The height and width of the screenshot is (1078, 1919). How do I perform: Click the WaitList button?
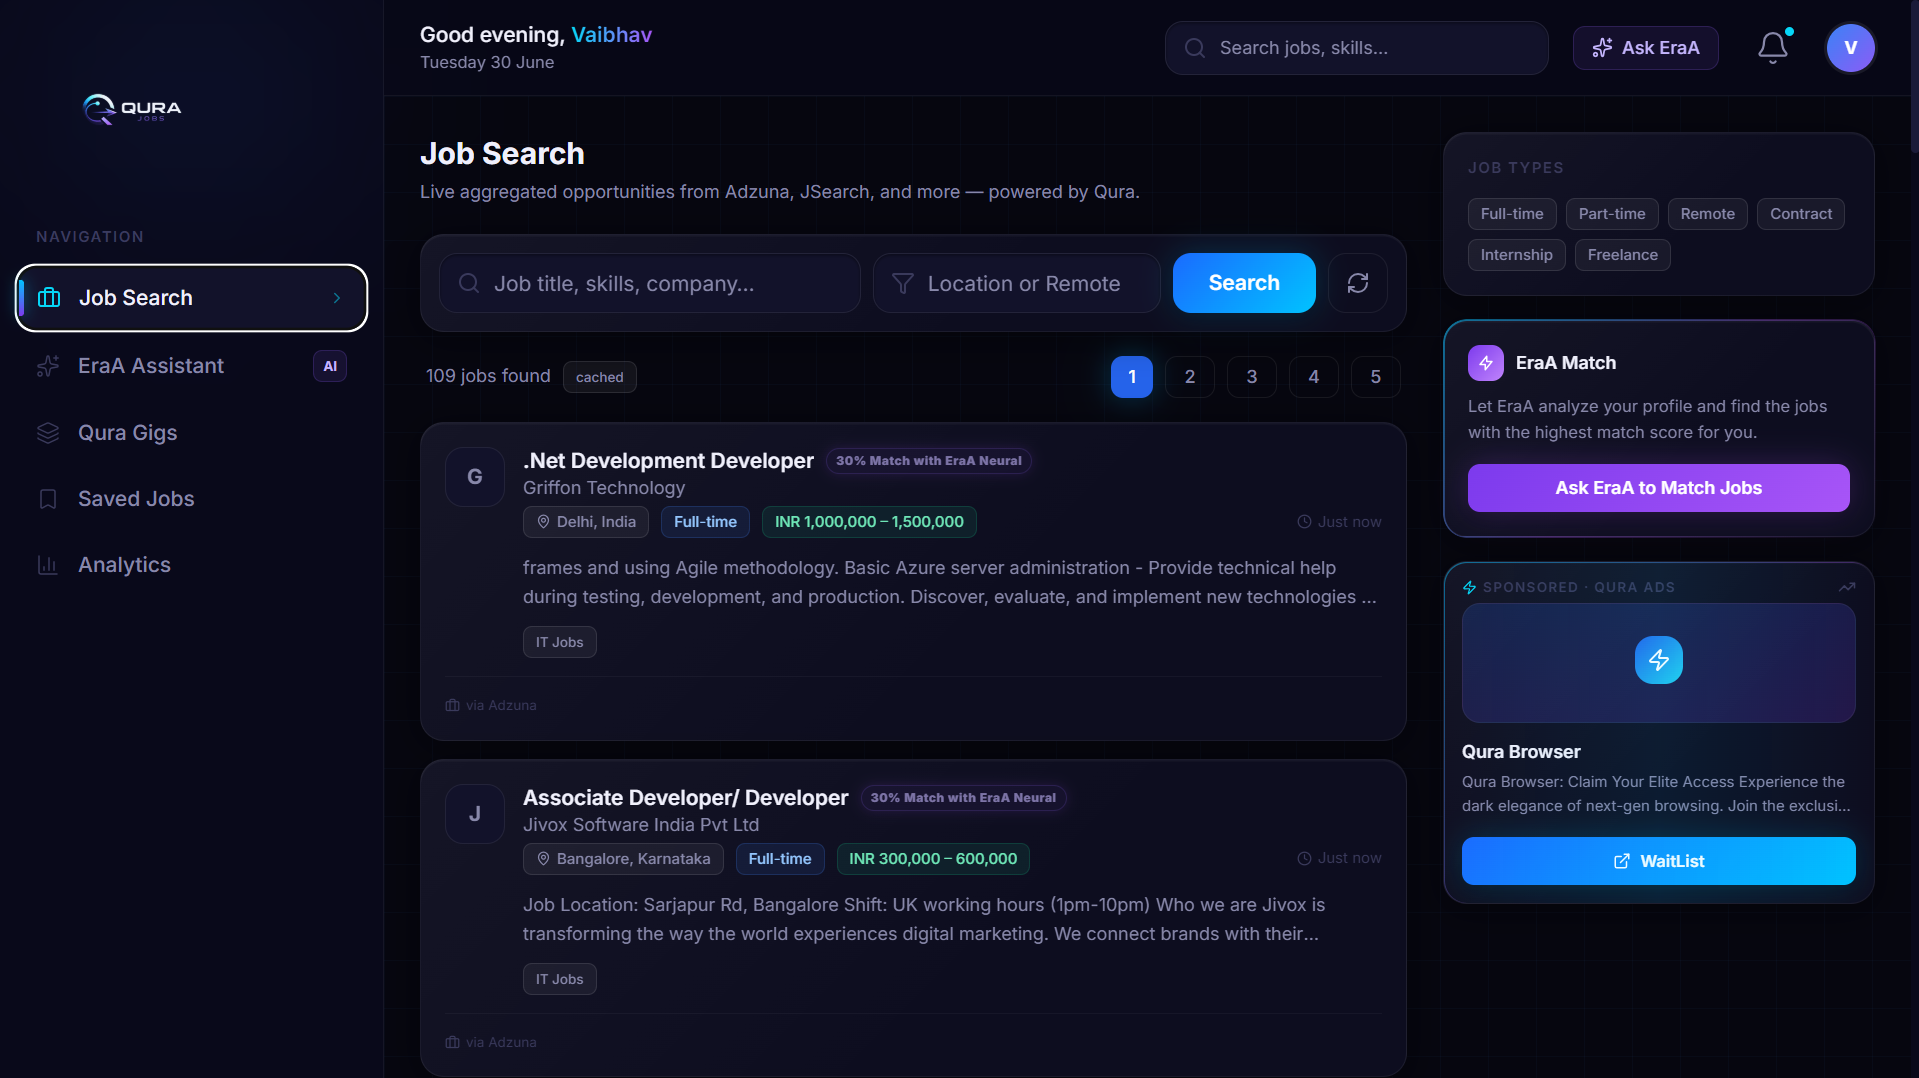[x=1658, y=861]
